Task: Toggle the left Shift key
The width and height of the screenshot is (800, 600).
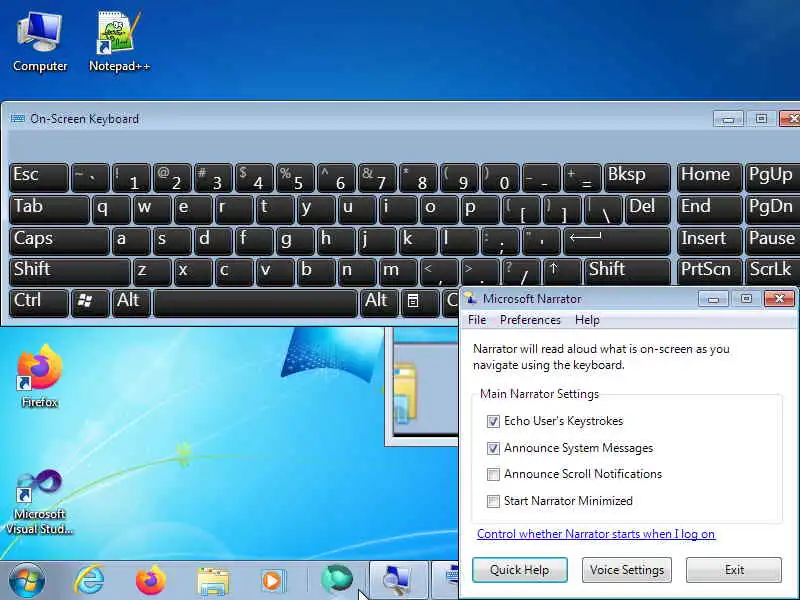Action: pos(69,271)
